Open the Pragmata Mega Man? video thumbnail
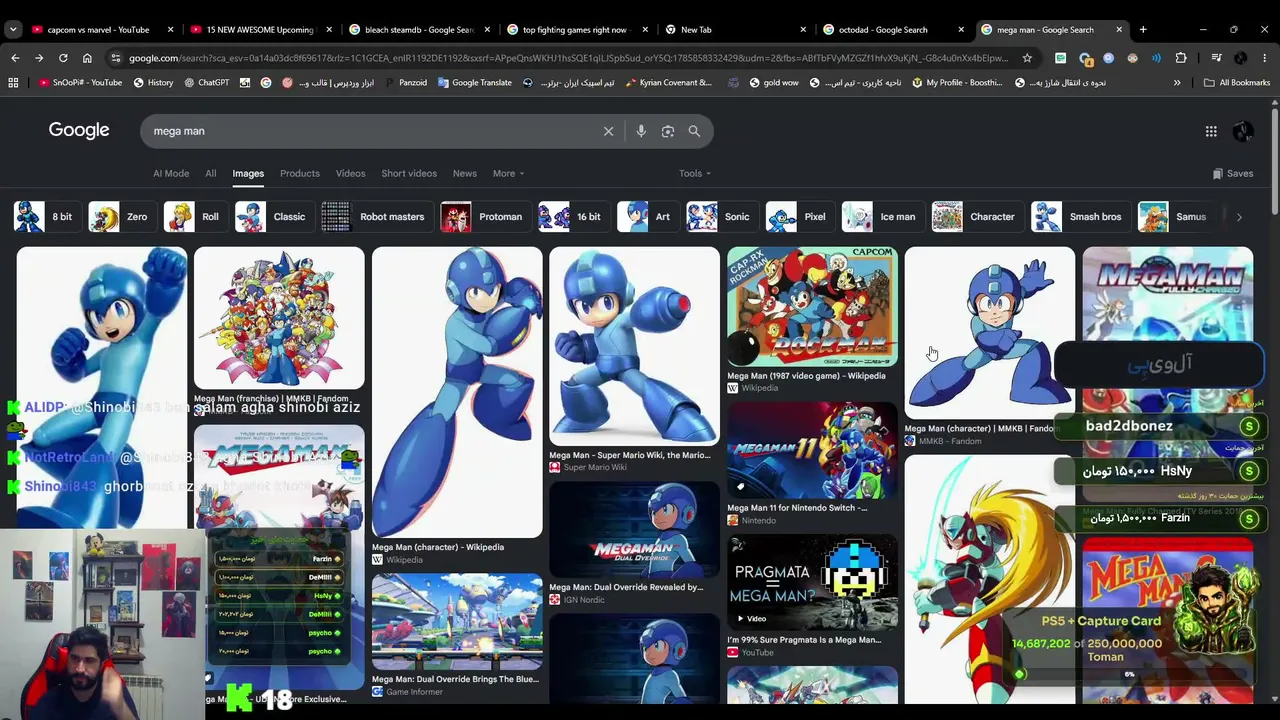This screenshot has width=1280, height=720. click(812, 582)
